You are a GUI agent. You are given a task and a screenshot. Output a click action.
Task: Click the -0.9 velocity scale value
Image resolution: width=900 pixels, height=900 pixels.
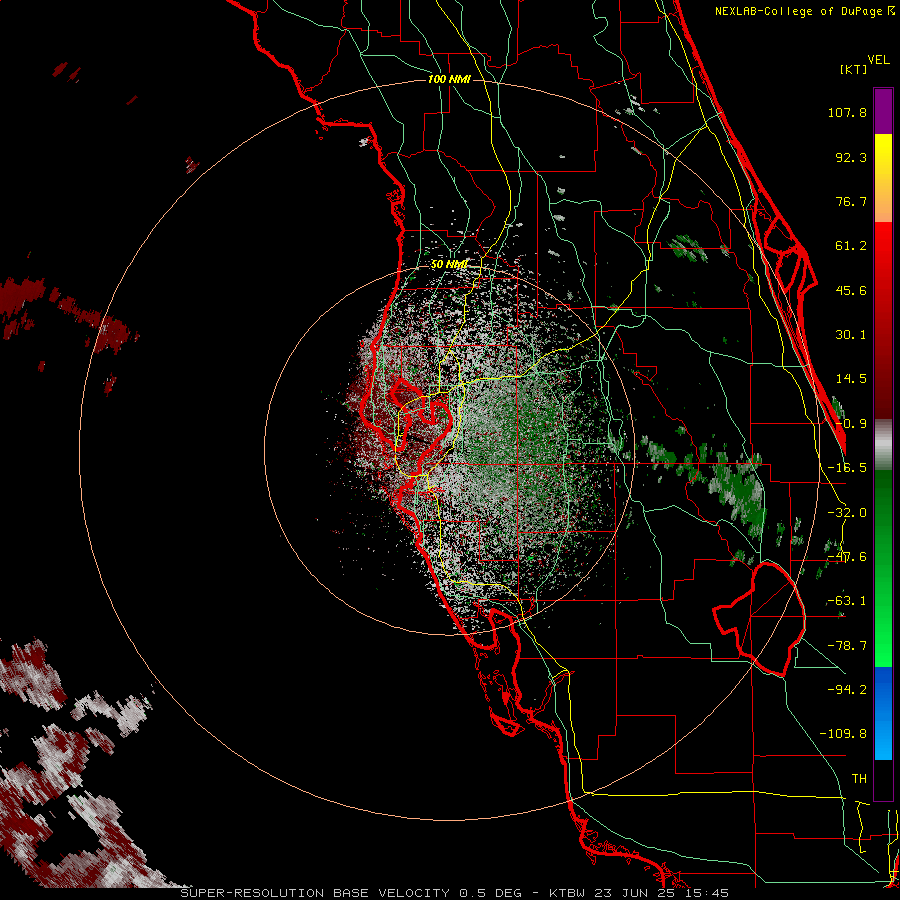pos(851,424)
